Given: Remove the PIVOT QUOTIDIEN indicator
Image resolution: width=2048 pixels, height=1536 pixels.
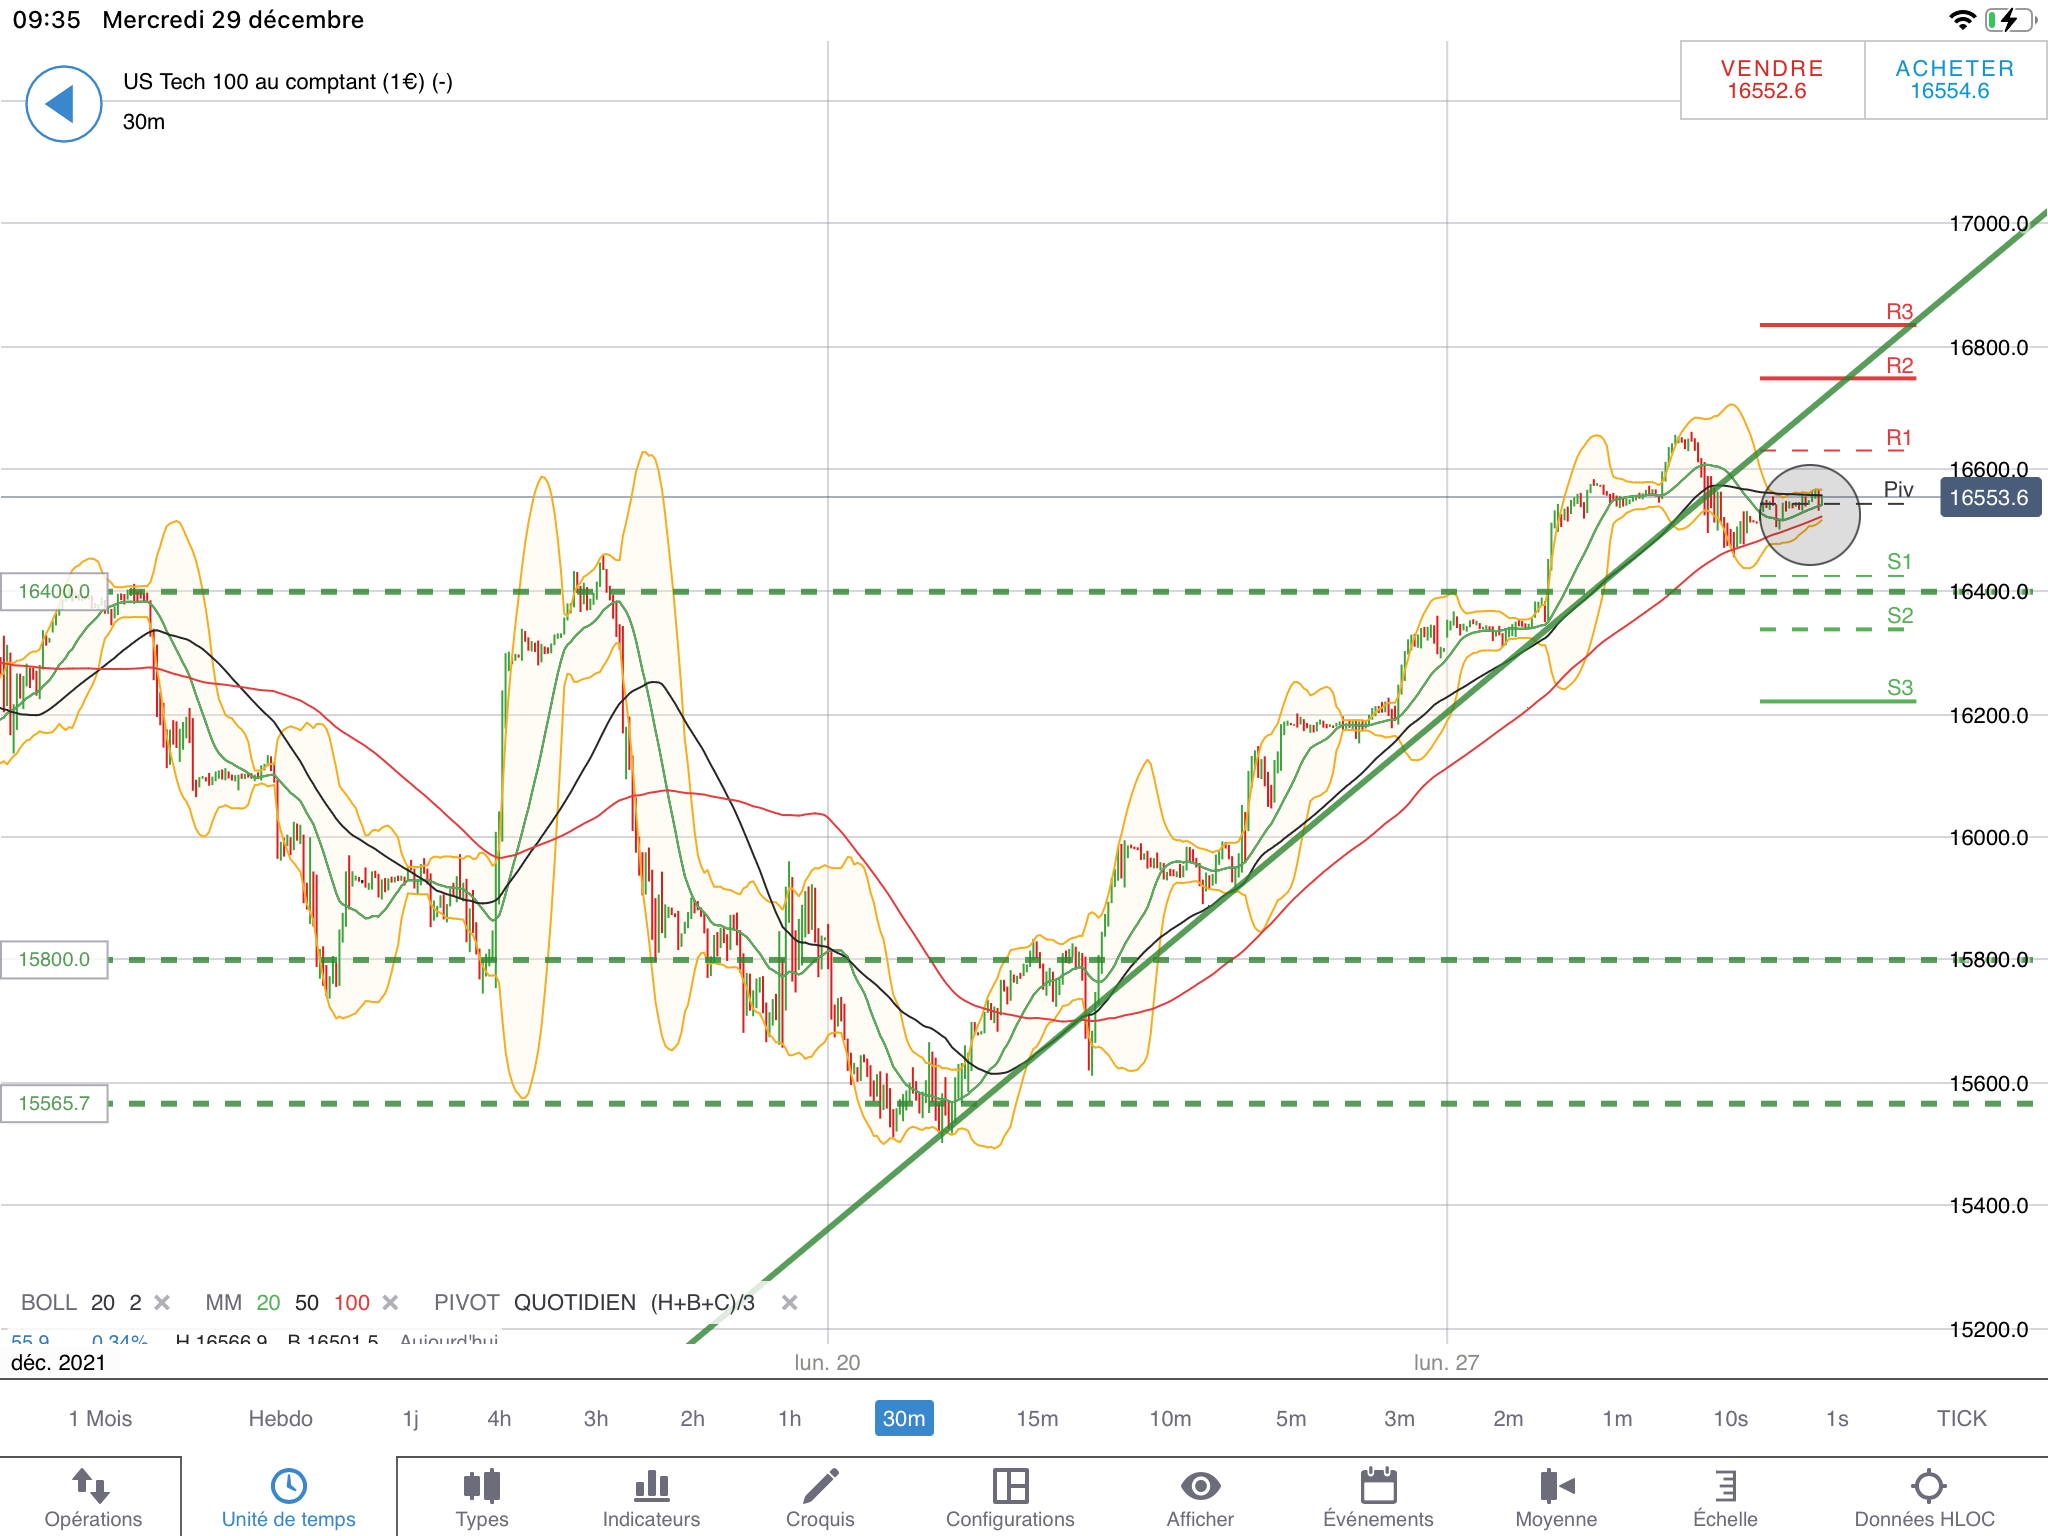Looking at the screenshot, I should click(789, 1302).
